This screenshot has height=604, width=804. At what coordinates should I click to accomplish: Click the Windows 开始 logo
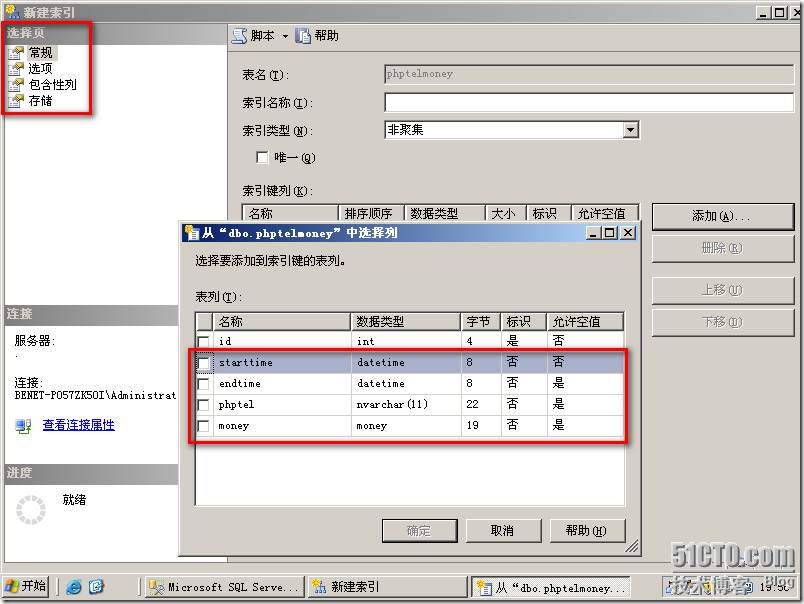(12, 586)
